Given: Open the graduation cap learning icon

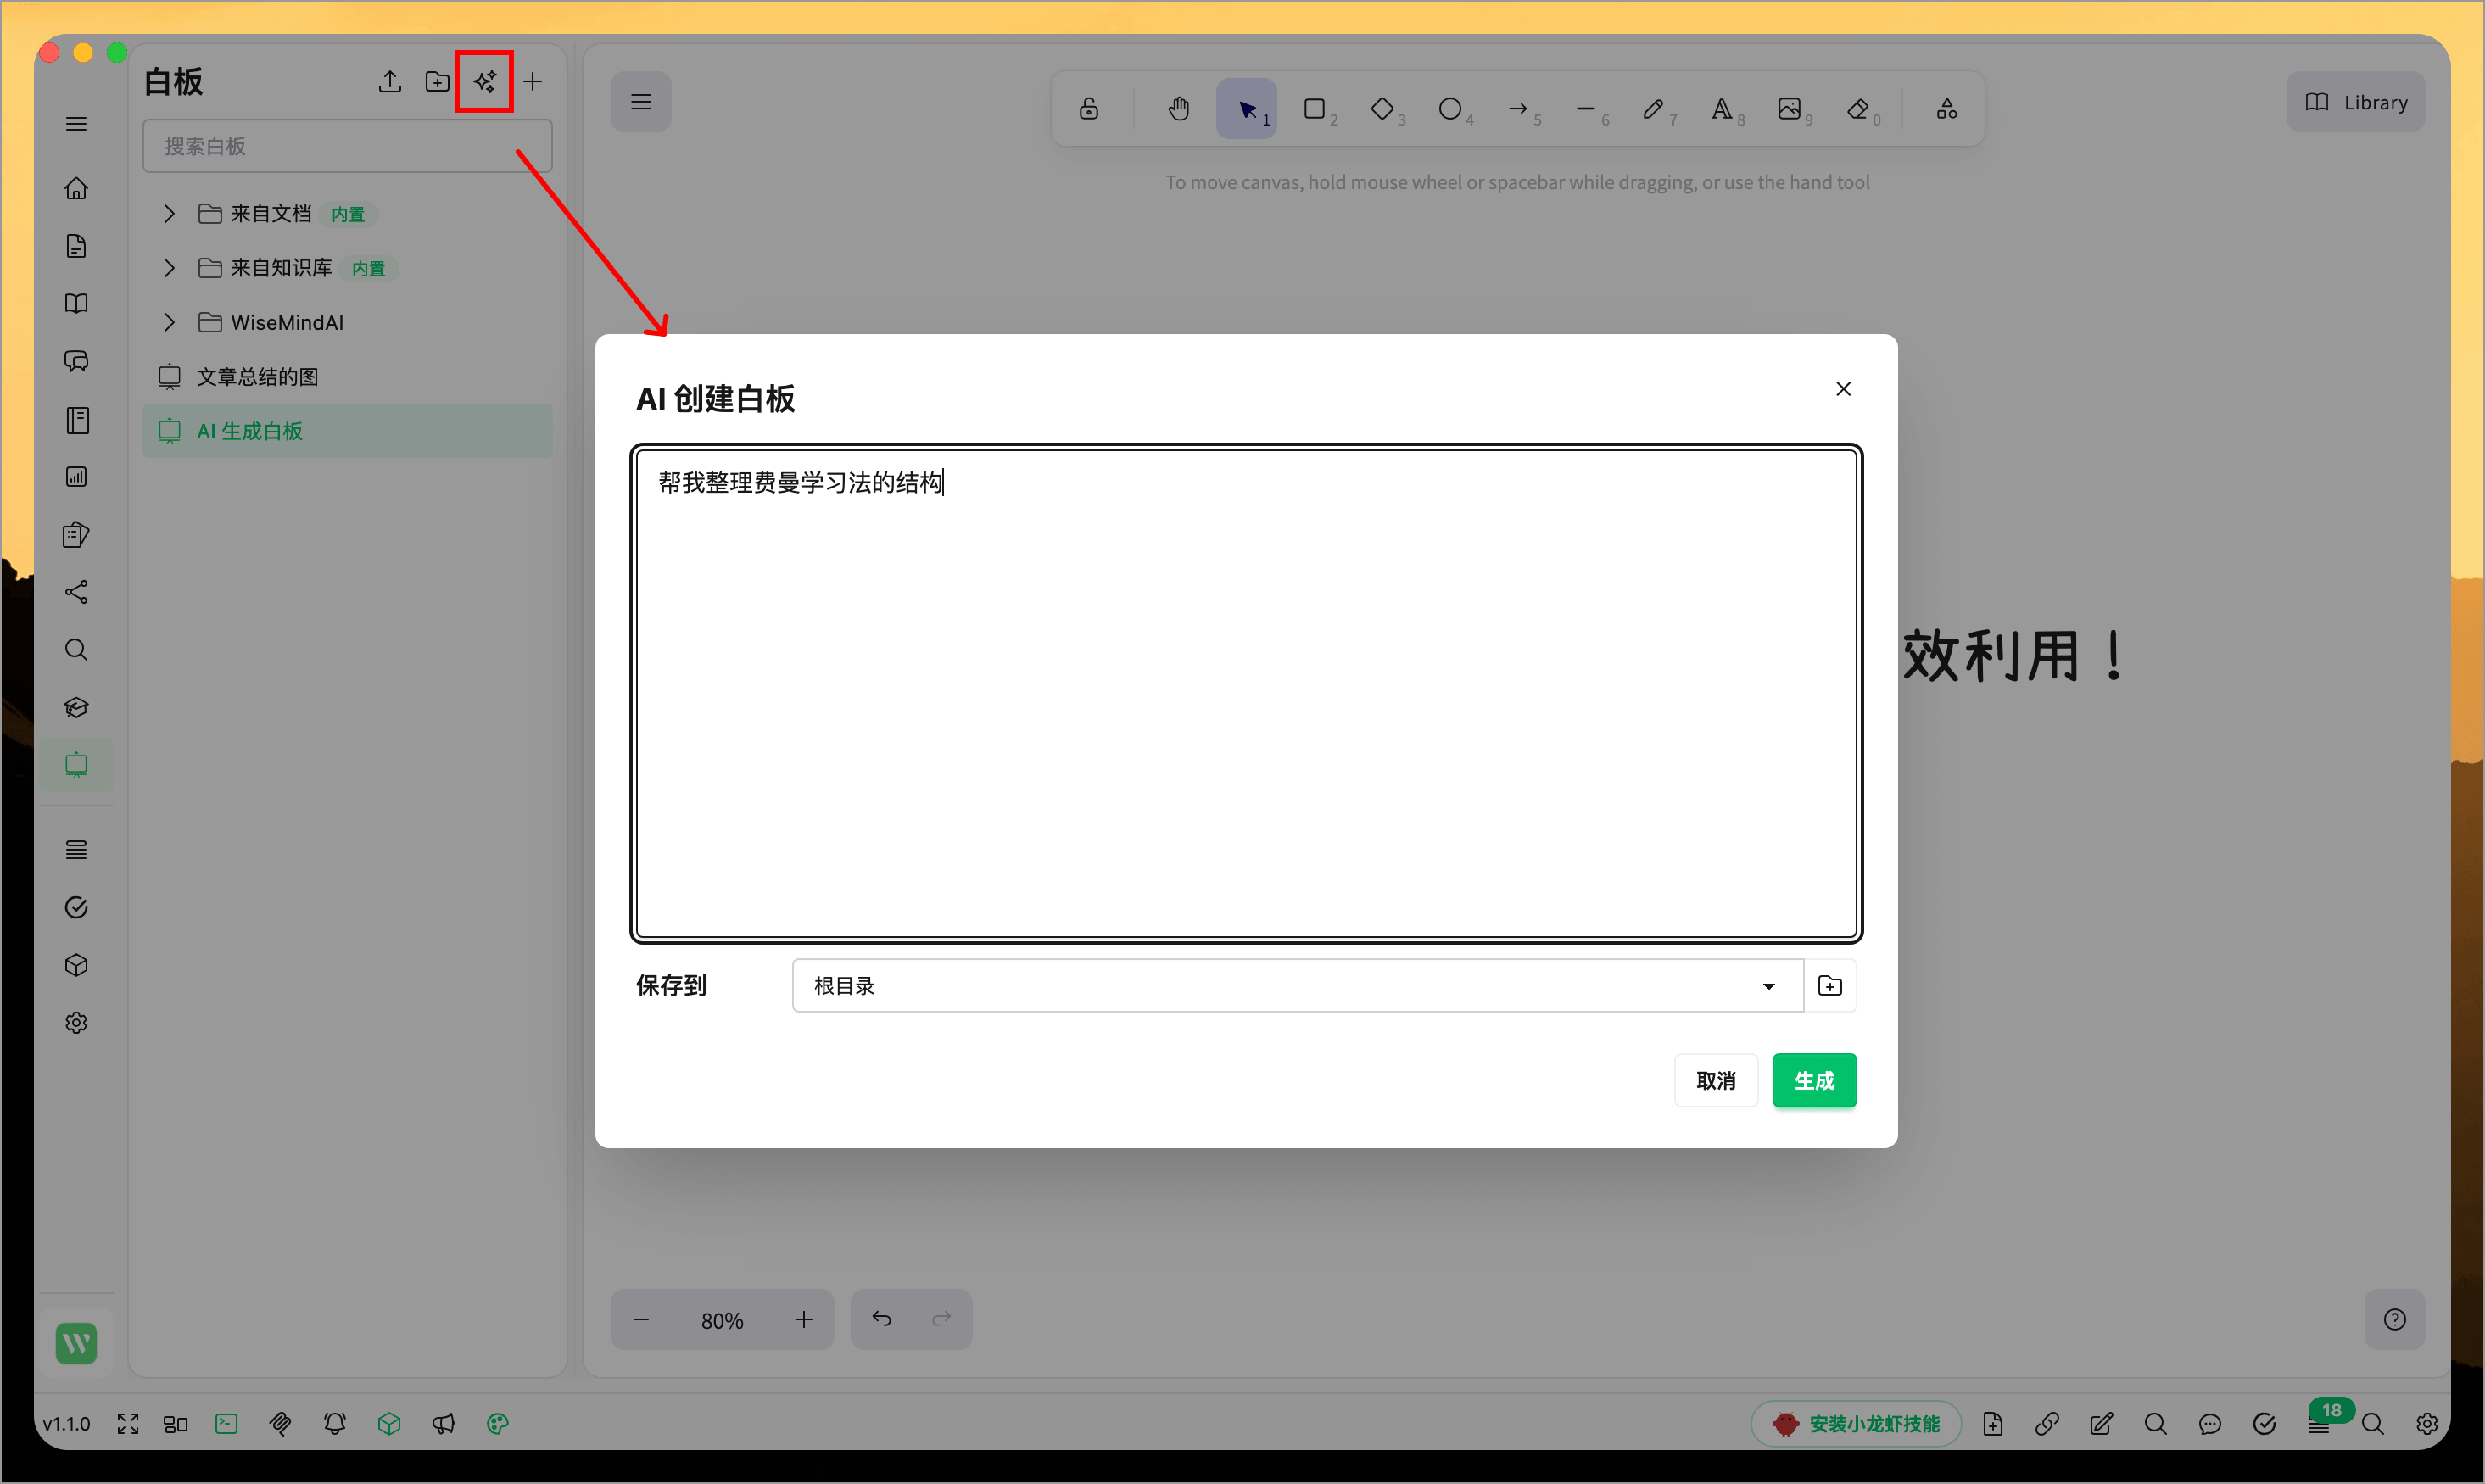Looking at the screenshot, I should click(x=76, y=708).
